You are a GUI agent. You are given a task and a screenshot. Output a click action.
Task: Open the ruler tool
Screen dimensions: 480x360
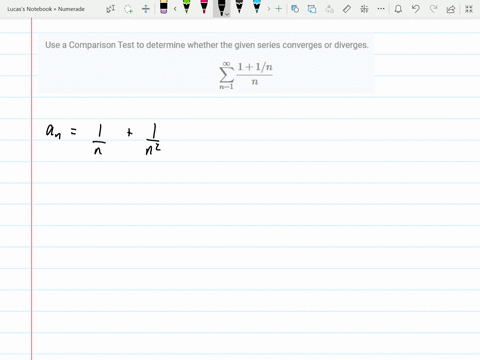pyautogui.click(x=347, y=9)
